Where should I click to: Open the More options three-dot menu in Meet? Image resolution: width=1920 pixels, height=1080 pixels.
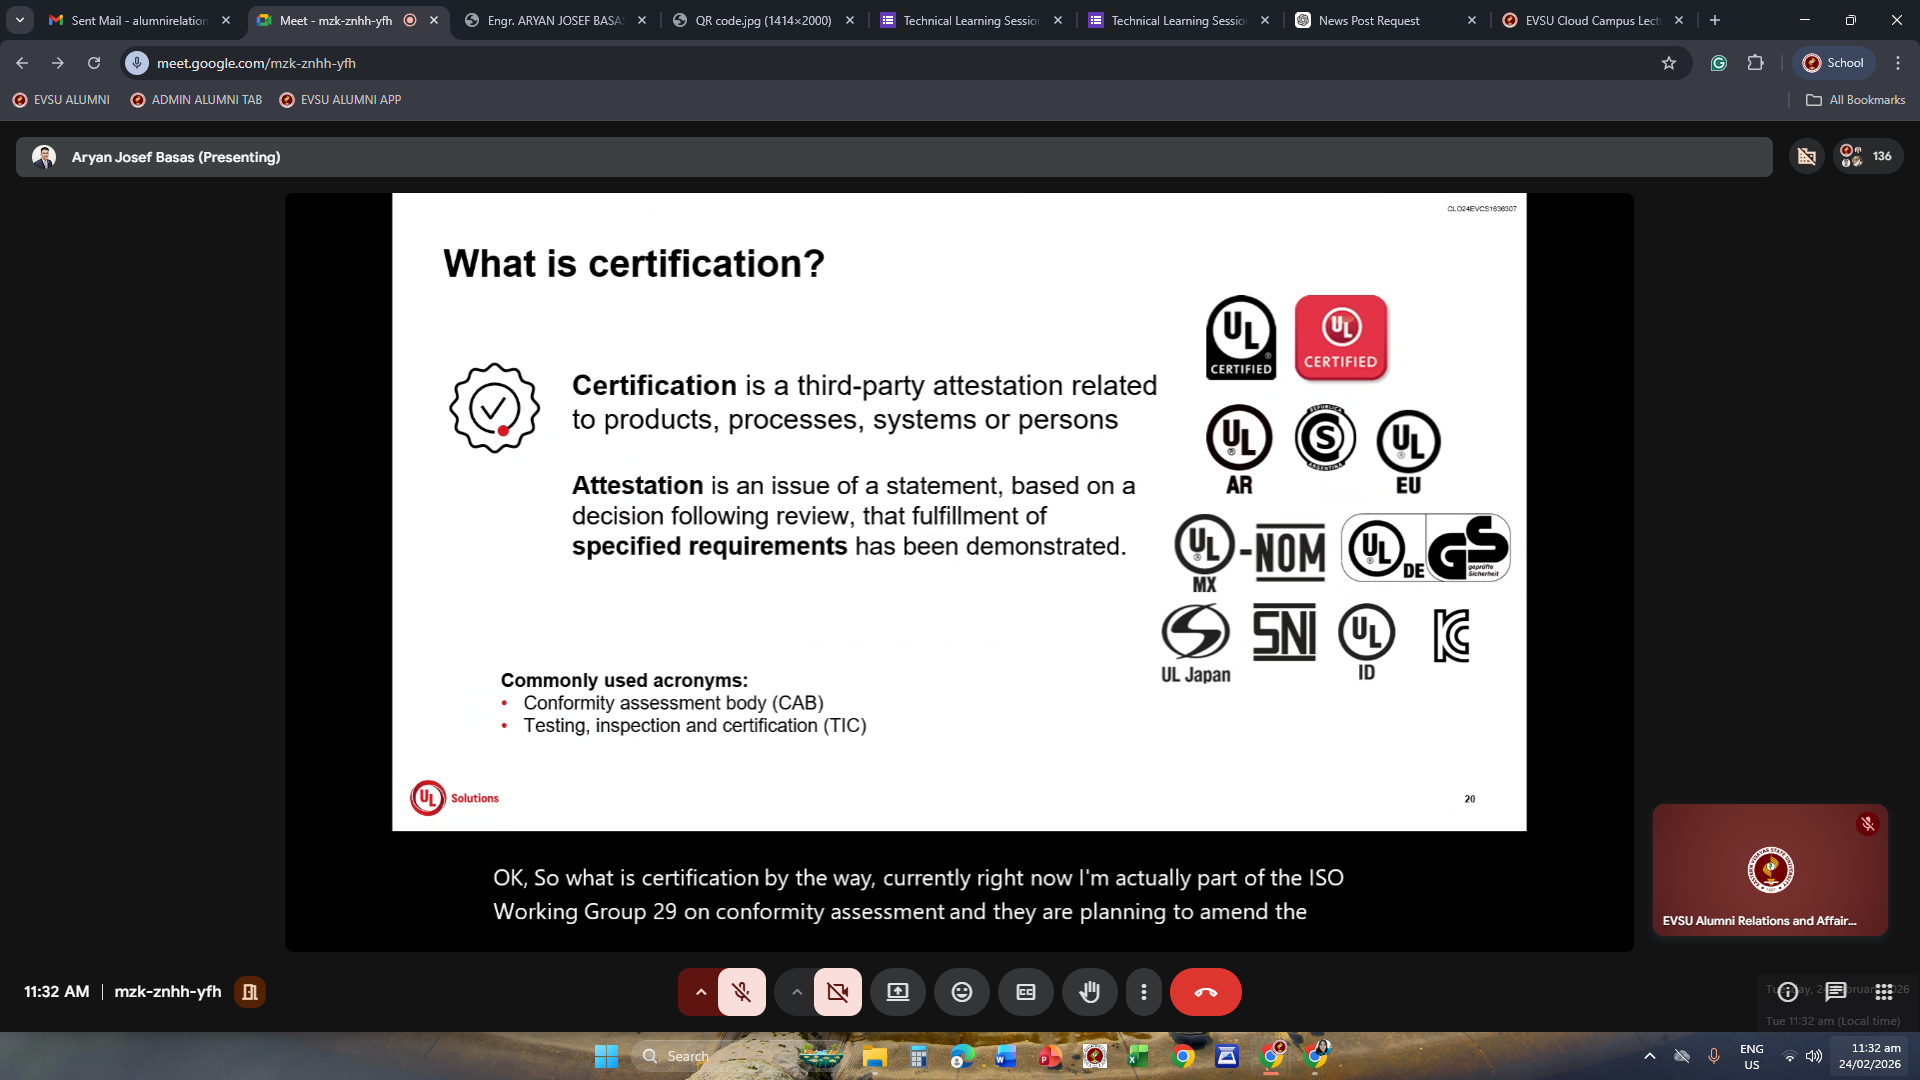1143,992
